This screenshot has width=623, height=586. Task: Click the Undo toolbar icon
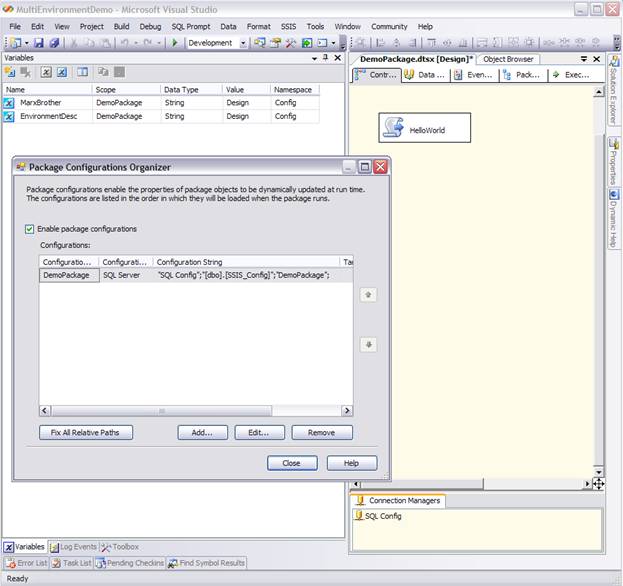click(x=124, y=43)
